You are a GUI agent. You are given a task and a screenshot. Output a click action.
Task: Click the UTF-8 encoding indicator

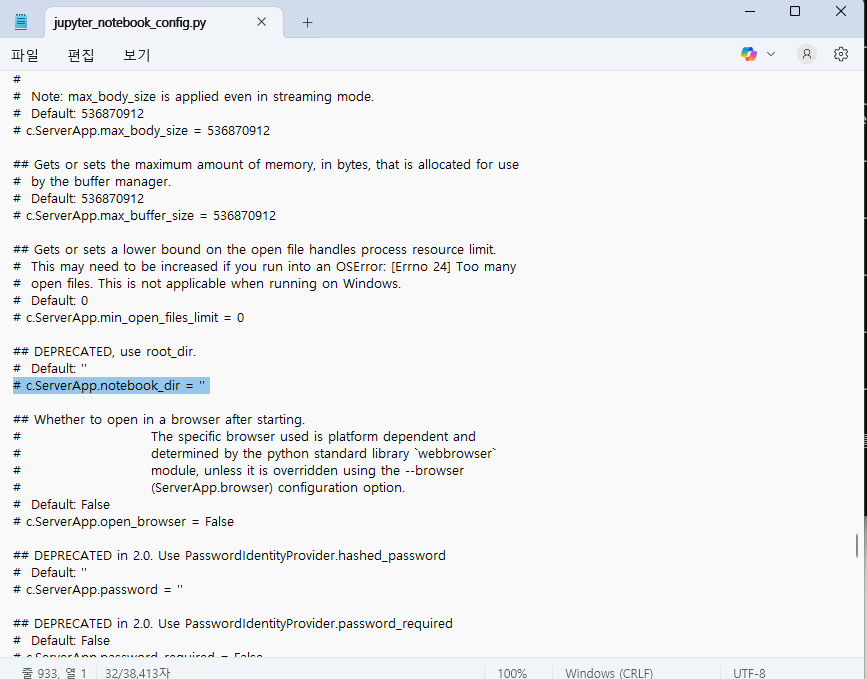point(749,673)
